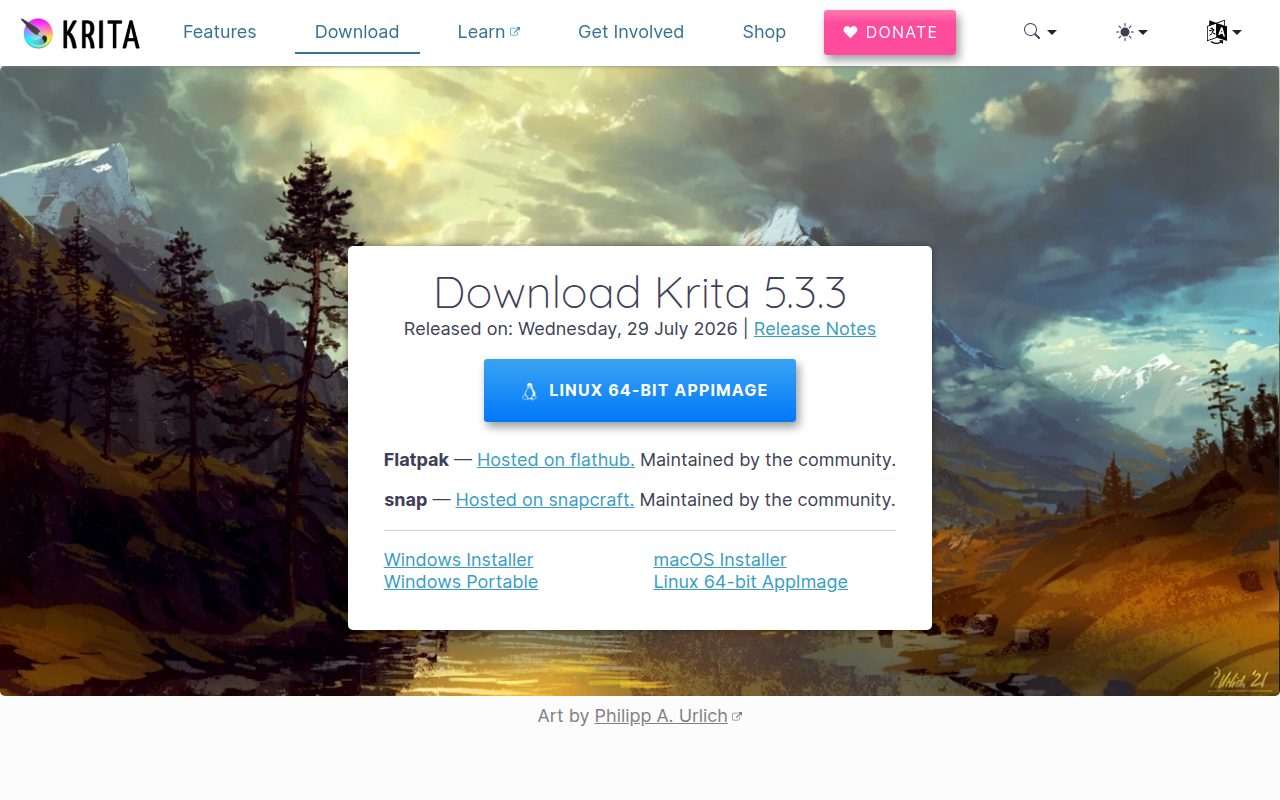Image resolution: width=1280 pixels, height=800 pixels.
Task: Follow the Hosted on flathub link
Action: (556, 460)
